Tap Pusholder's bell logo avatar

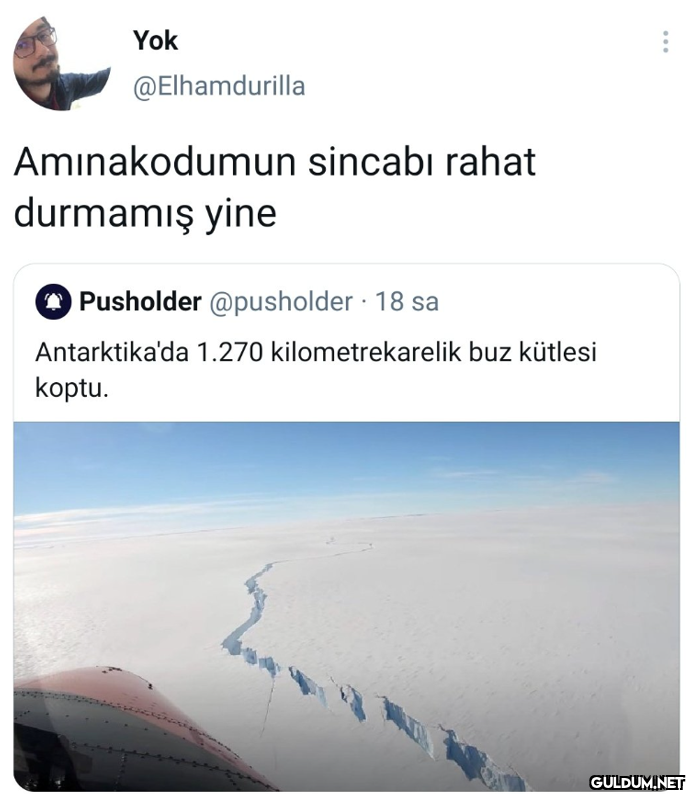[53, 301]
